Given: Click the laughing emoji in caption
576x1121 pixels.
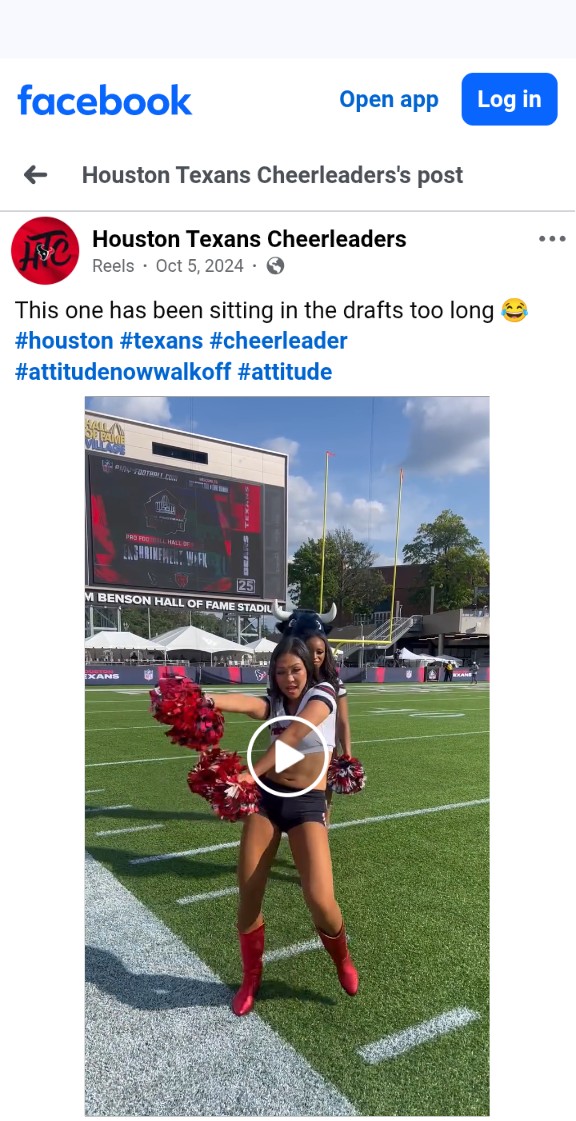Looking at the screenshot, I should coord(514,310).
